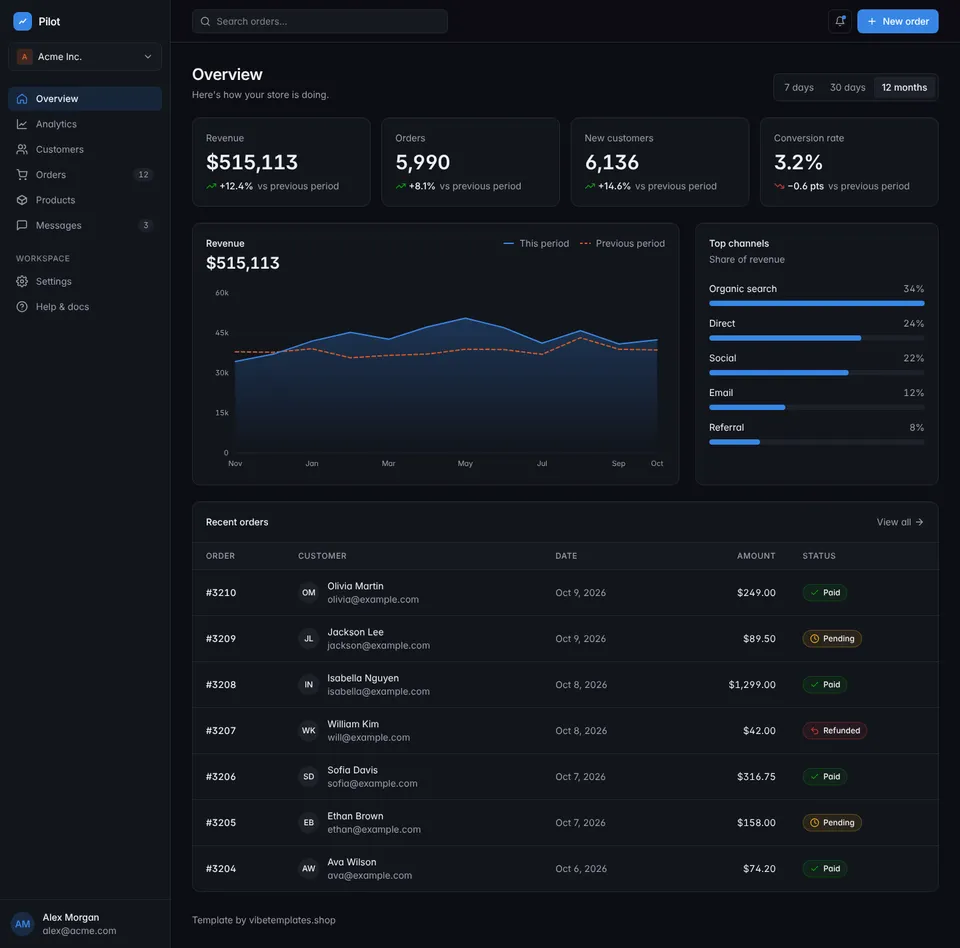
Task: Click the vibetemplates.shop template link
Action: pos(292,920)
